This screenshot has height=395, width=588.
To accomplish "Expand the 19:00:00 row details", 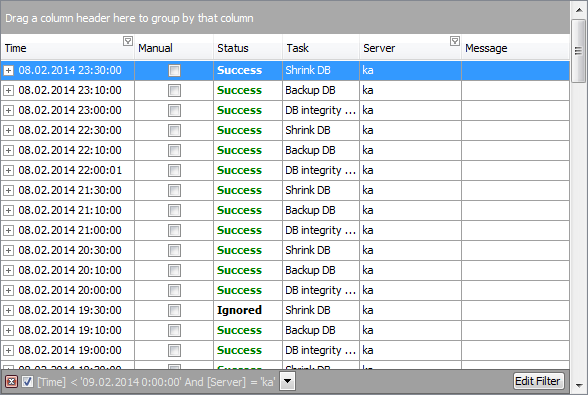I will click(8, 350).
